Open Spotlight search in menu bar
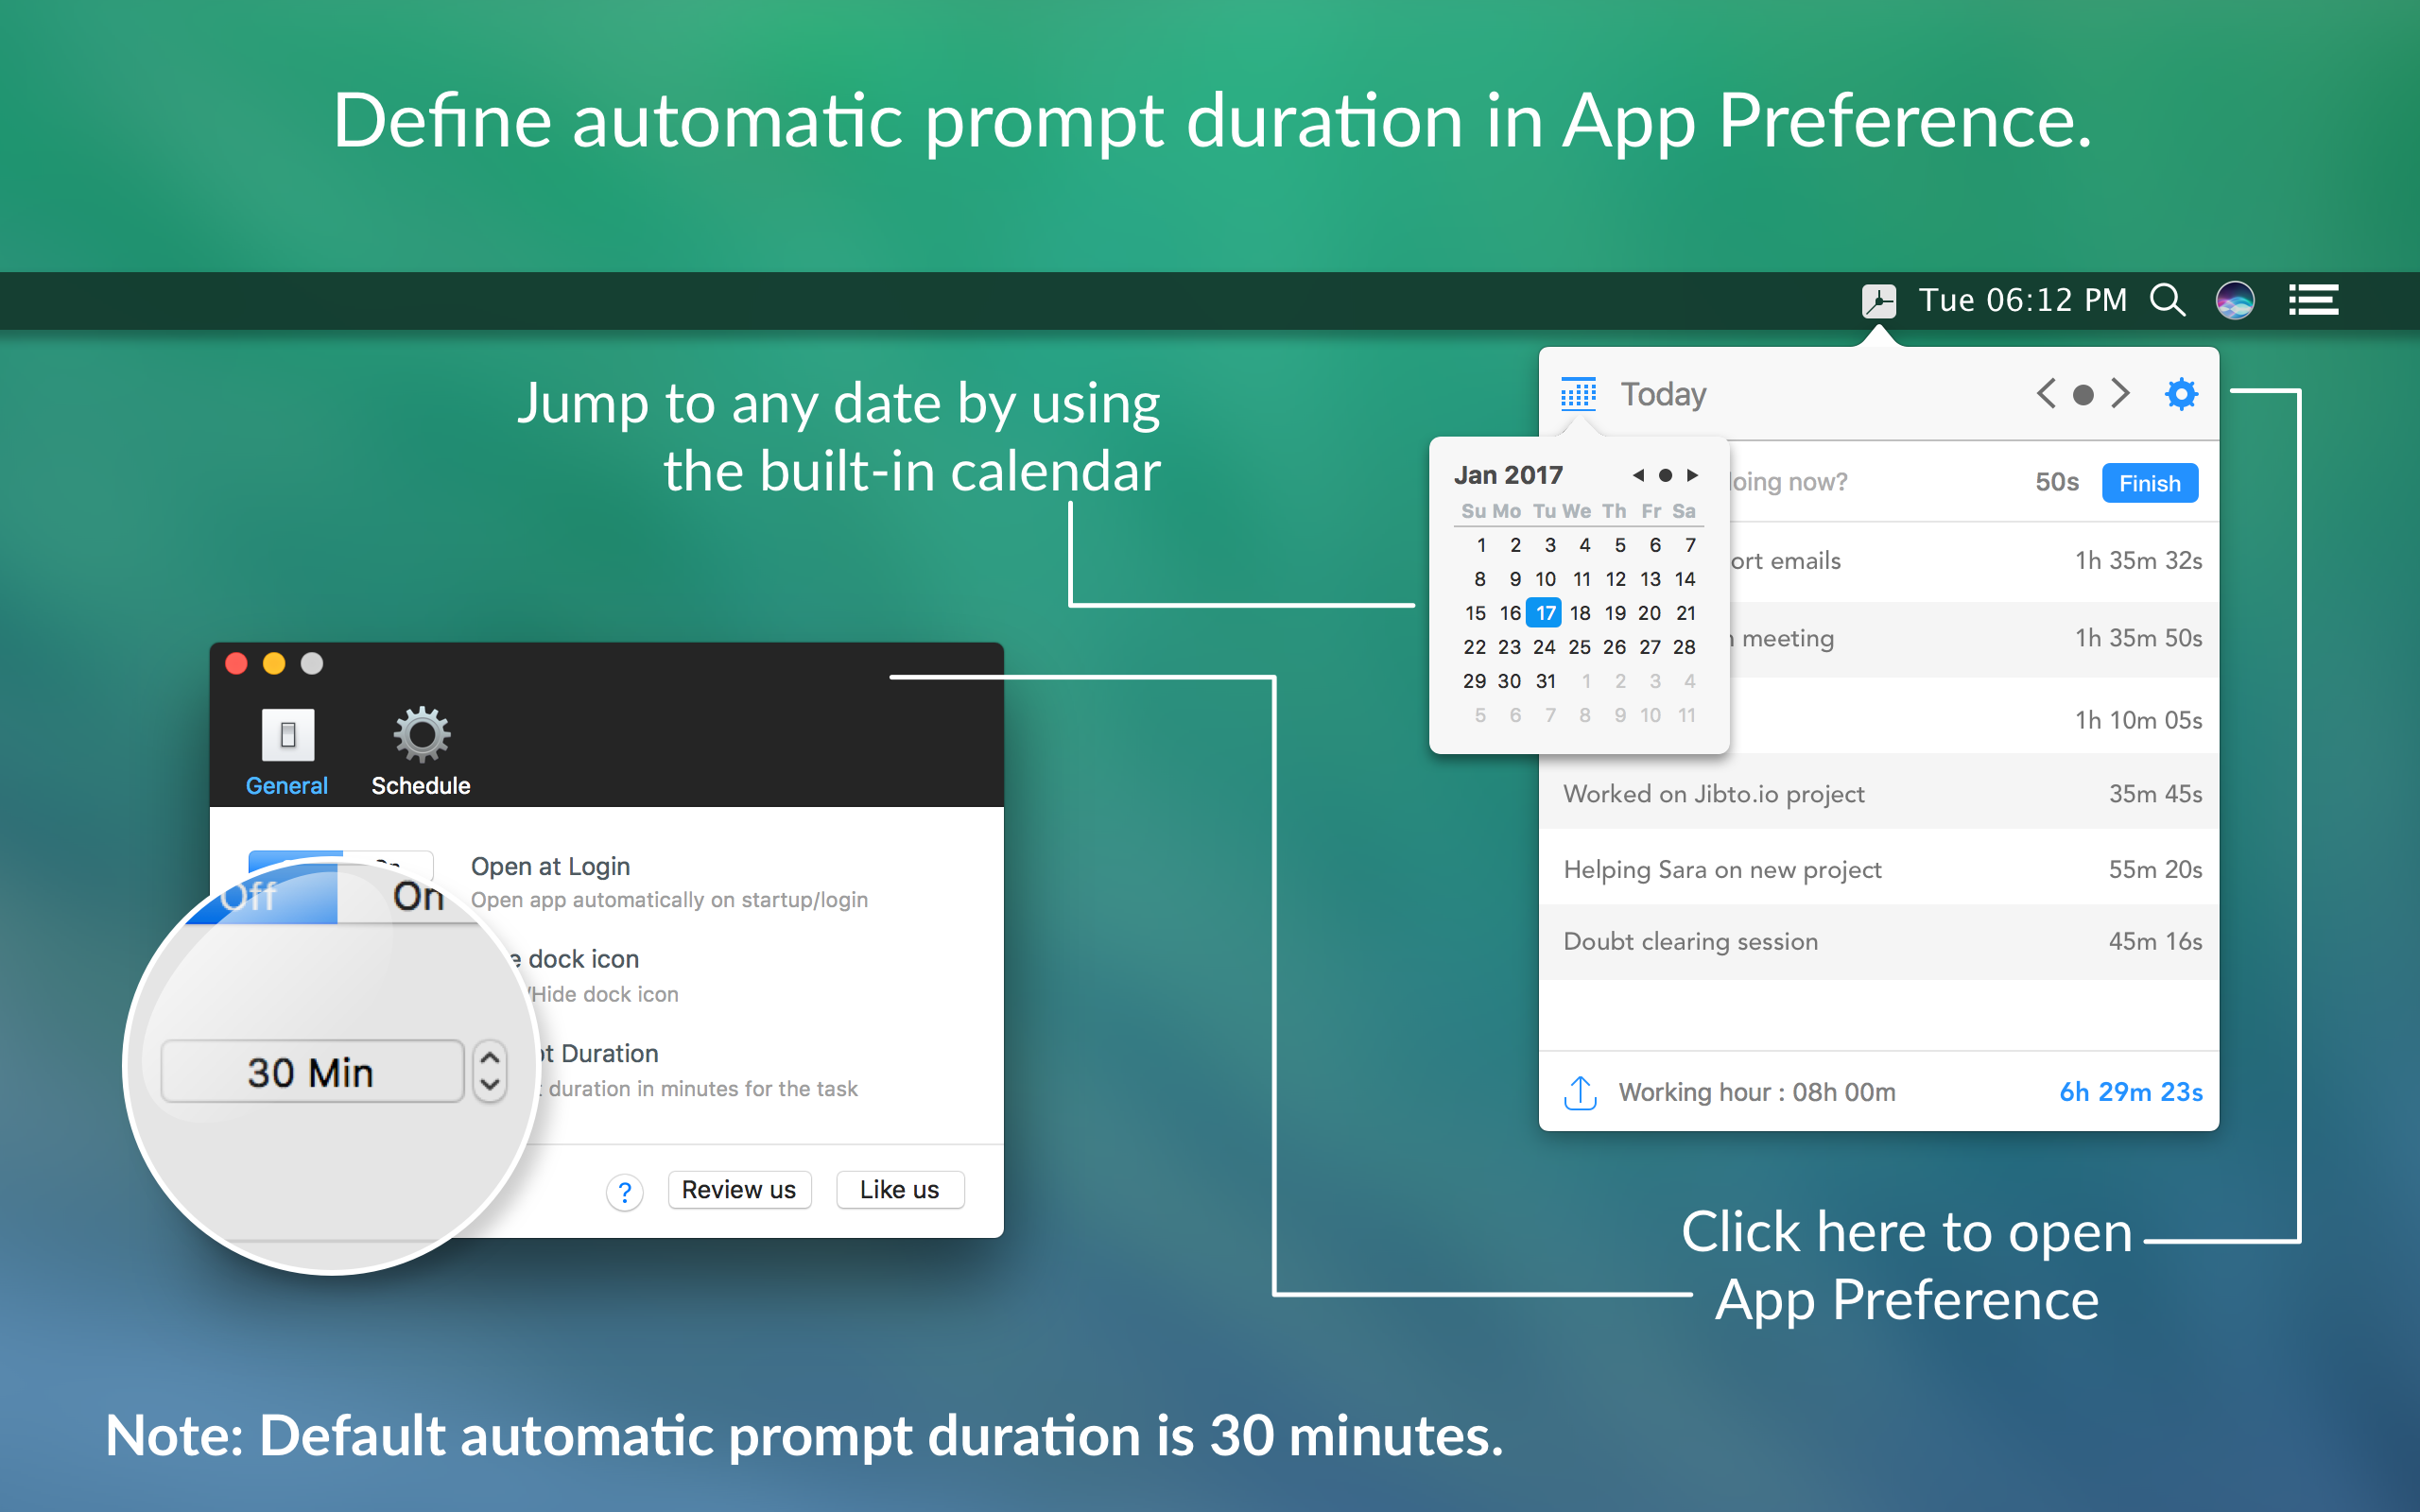Viewport: 2420px width, 1512px height. (x=2167, y=300)
